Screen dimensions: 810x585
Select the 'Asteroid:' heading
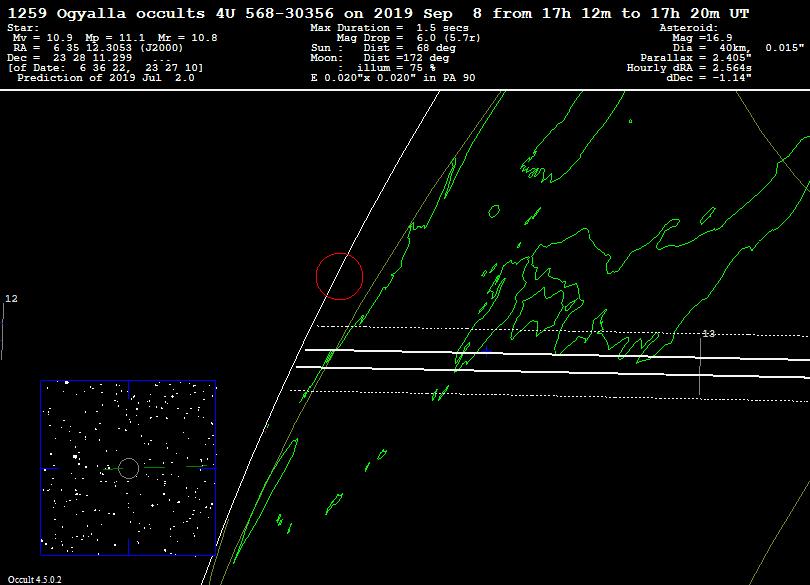point(689,28)
